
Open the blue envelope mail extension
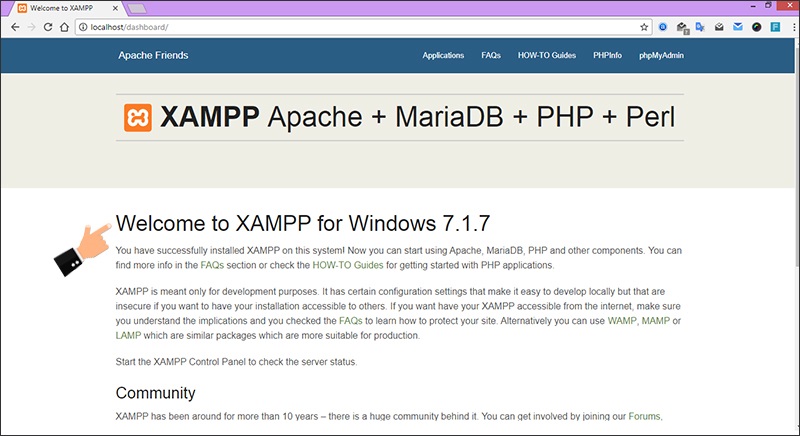(x=738, y=27)
